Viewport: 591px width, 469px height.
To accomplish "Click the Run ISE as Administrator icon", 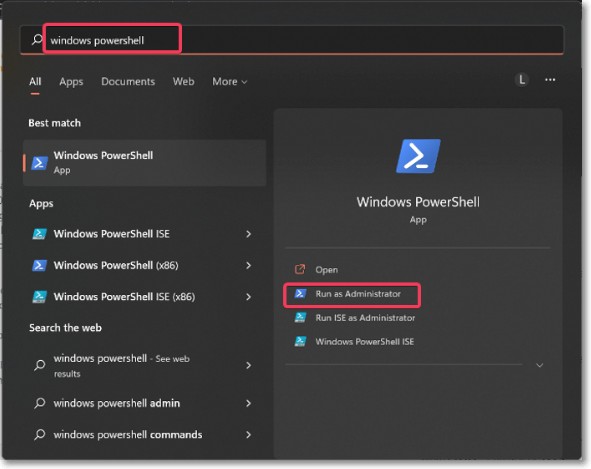I will click(300, 317).
